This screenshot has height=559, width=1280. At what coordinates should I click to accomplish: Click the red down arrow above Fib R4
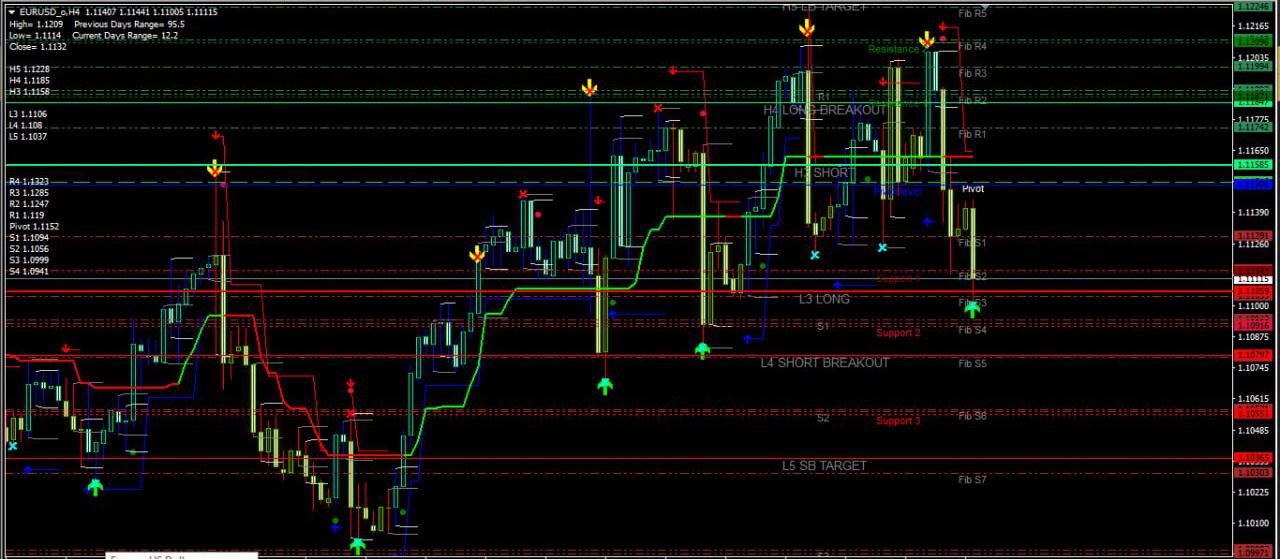click(943, 27)
